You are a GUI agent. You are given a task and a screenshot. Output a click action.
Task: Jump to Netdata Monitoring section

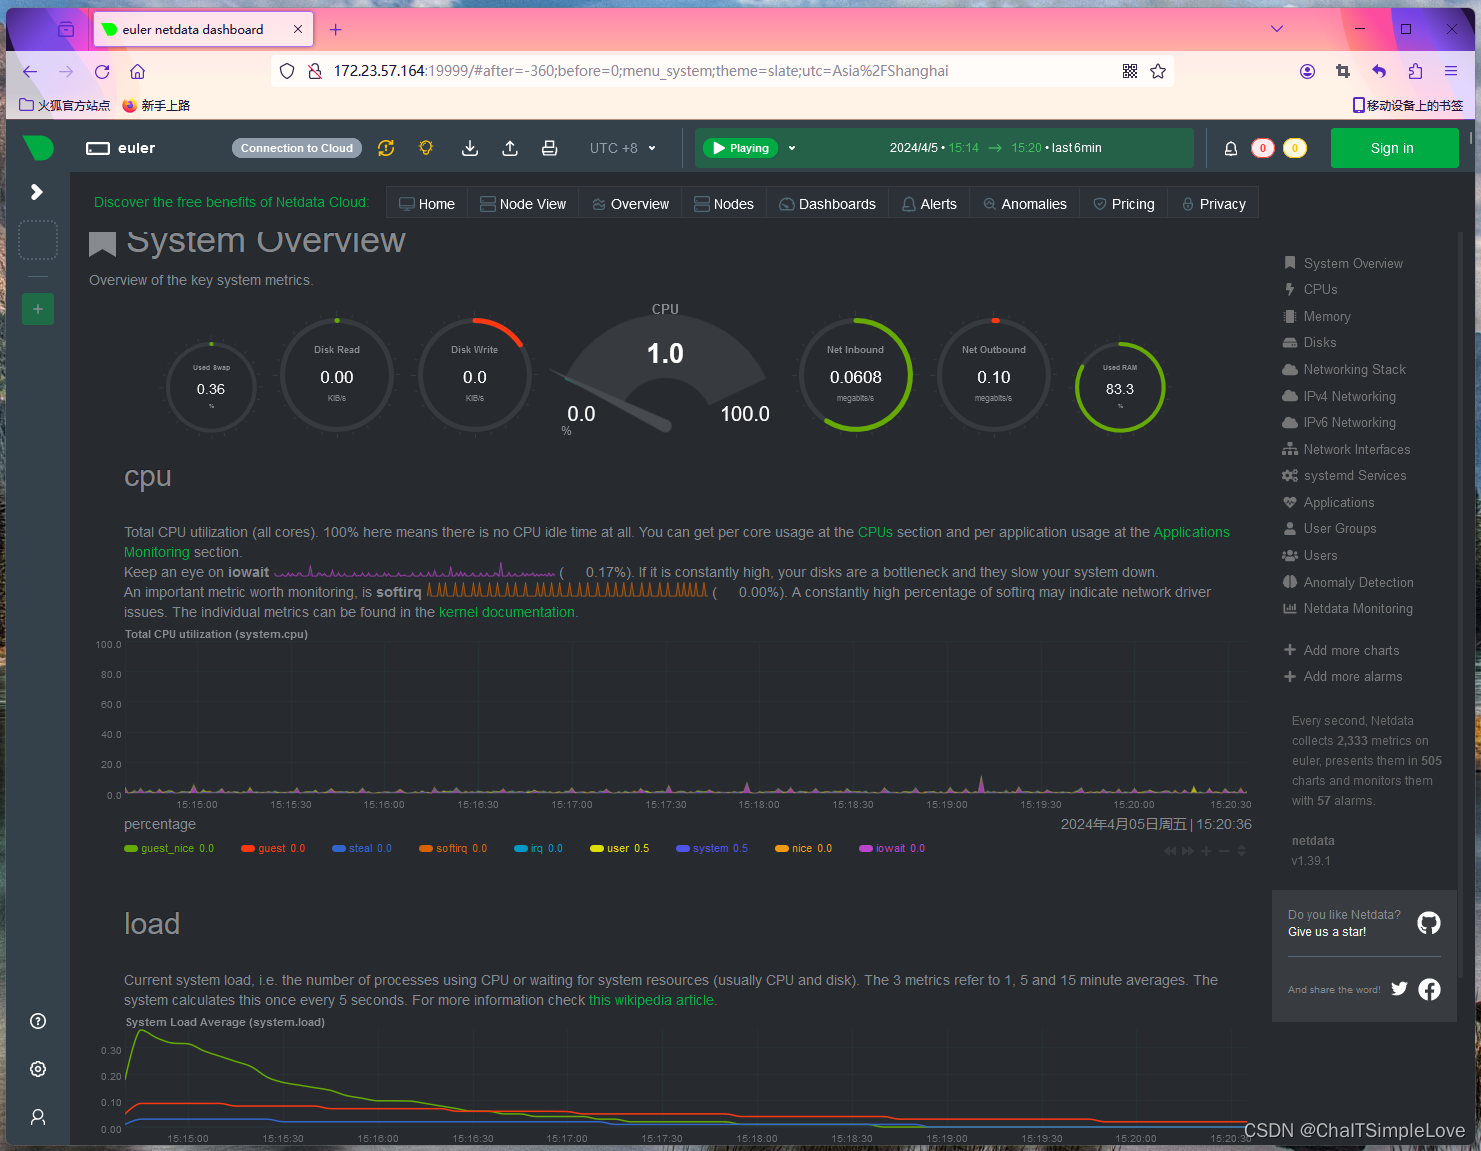(1348, 609)
